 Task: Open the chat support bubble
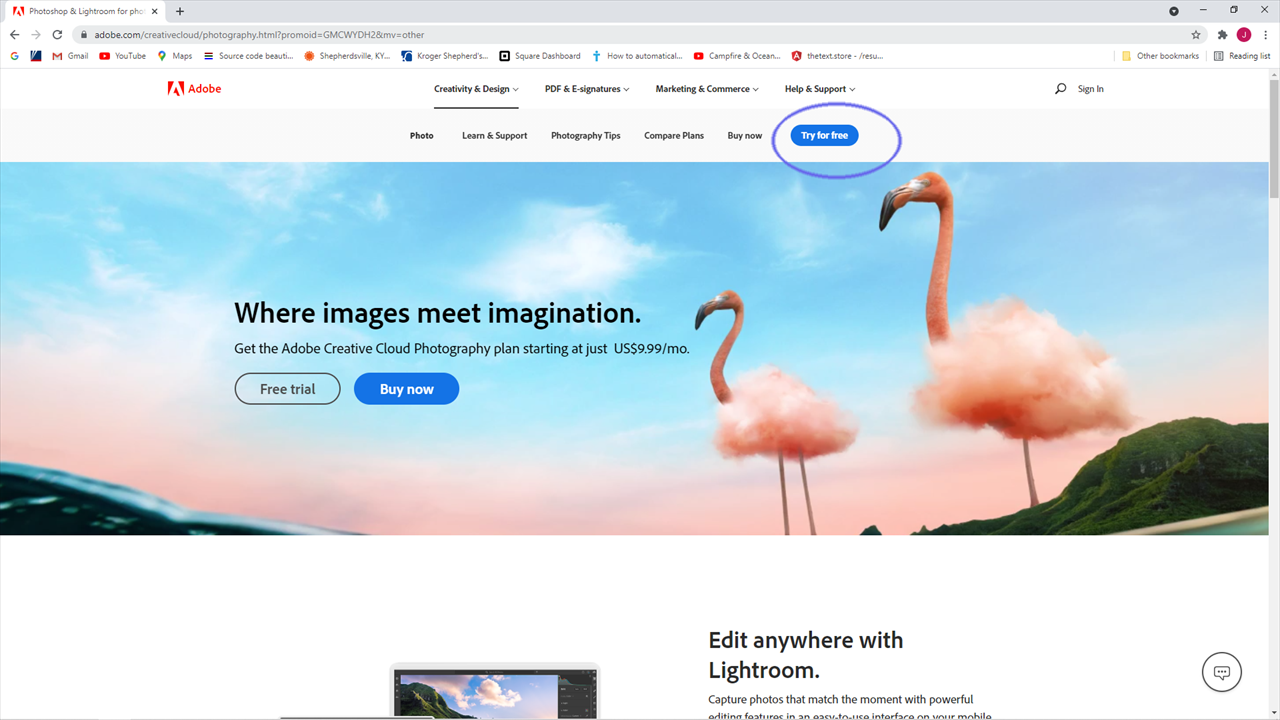click(x=1221, y=672)
